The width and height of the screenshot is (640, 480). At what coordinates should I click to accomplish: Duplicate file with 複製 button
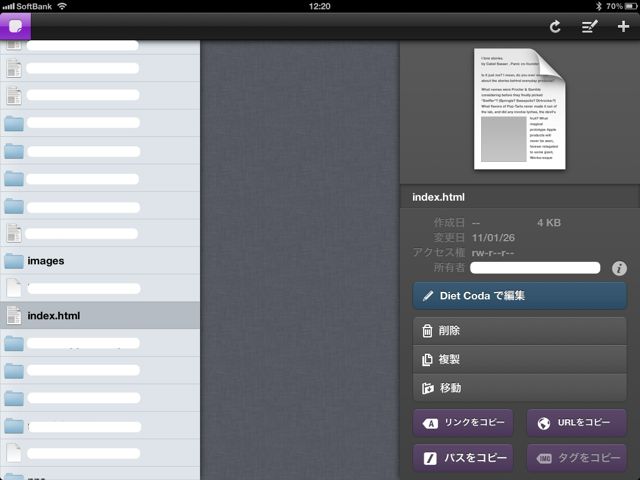tap(520, 359)
